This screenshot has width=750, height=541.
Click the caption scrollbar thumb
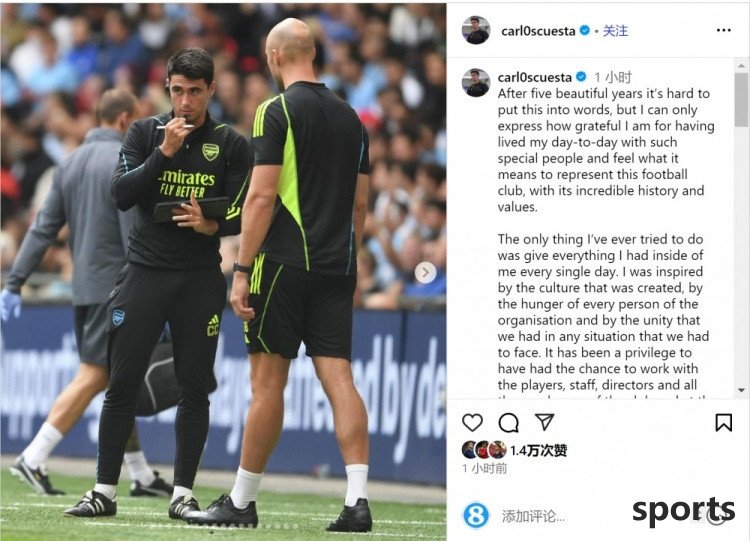pos(741,100)
